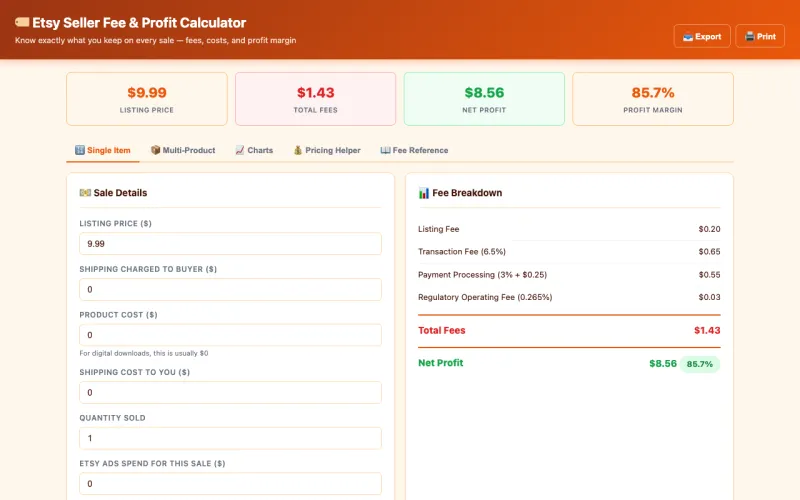Go to the Pricing Helper tab
Screen dimensions: 800x500
(327, 150)
